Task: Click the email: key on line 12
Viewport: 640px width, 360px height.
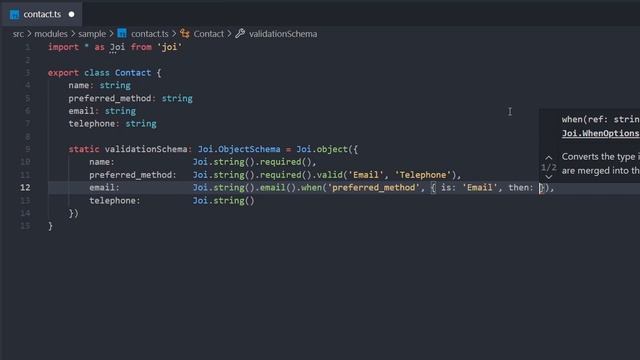Action: pos(104,188)
